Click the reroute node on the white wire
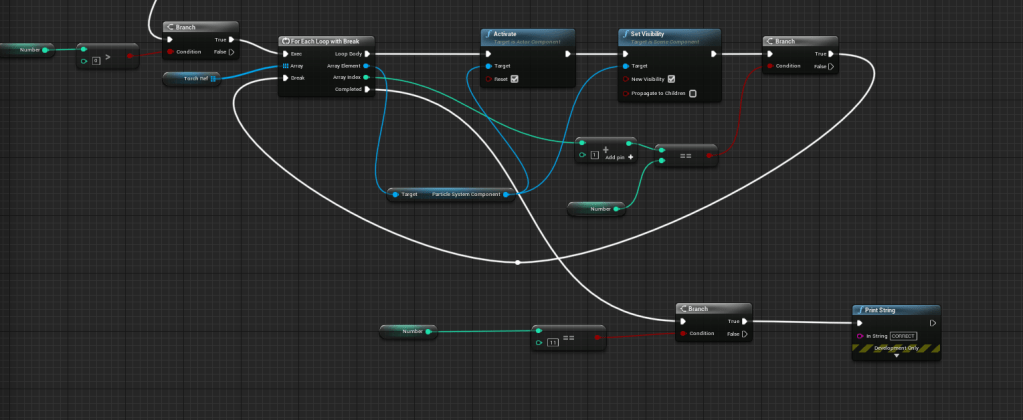1023x420 pixels. (x=517, y=262)
